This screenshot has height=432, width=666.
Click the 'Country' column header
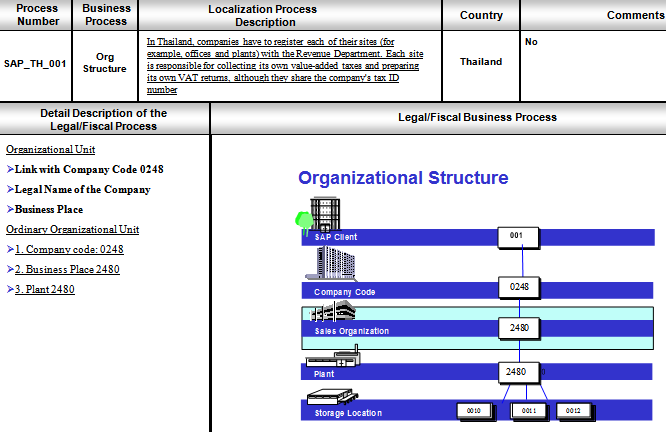[x=481, y=15]
